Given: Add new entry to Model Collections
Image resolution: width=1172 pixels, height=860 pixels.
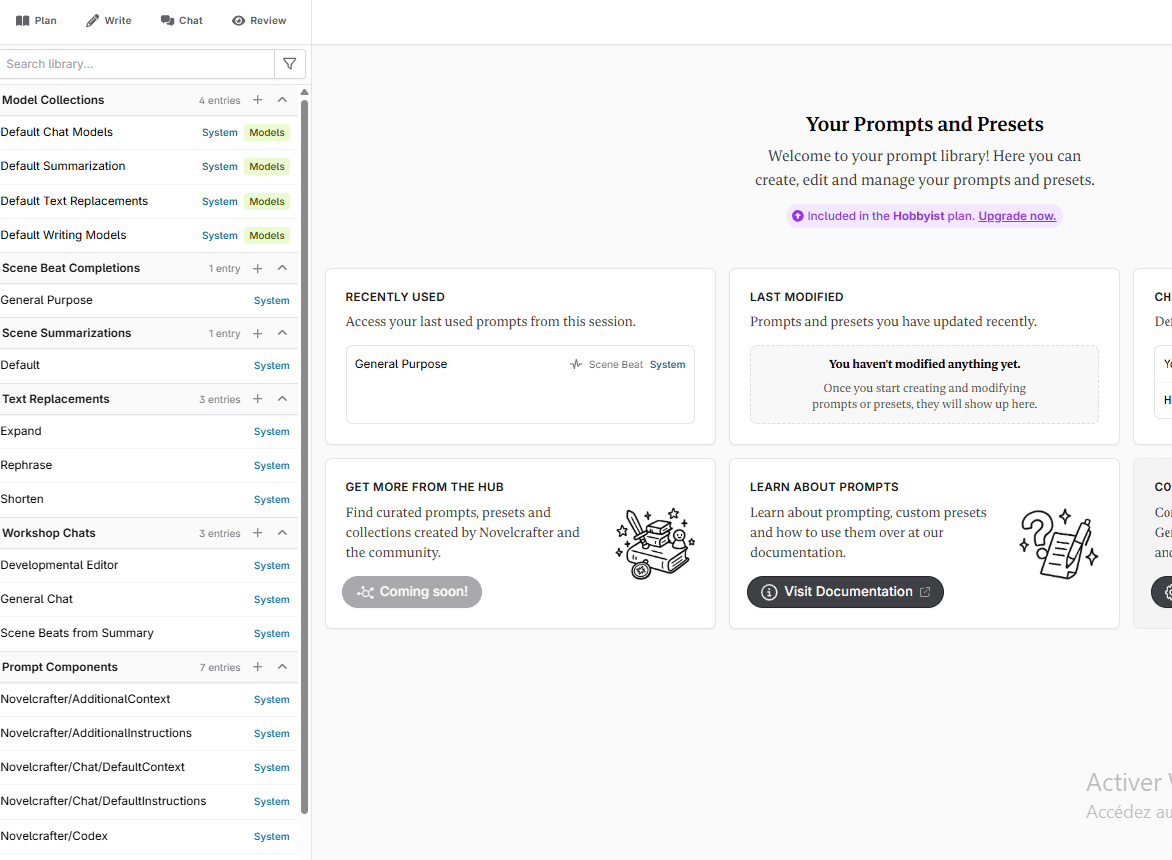Looking at the screenshot, I should pyautogui.click(x=258, y=100).
